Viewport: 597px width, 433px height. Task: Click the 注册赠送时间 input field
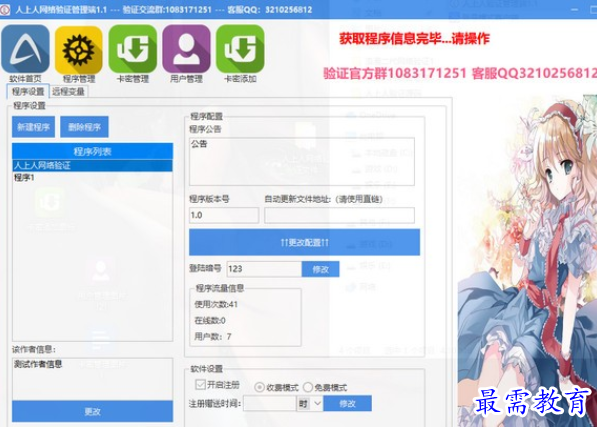(270, 404)
